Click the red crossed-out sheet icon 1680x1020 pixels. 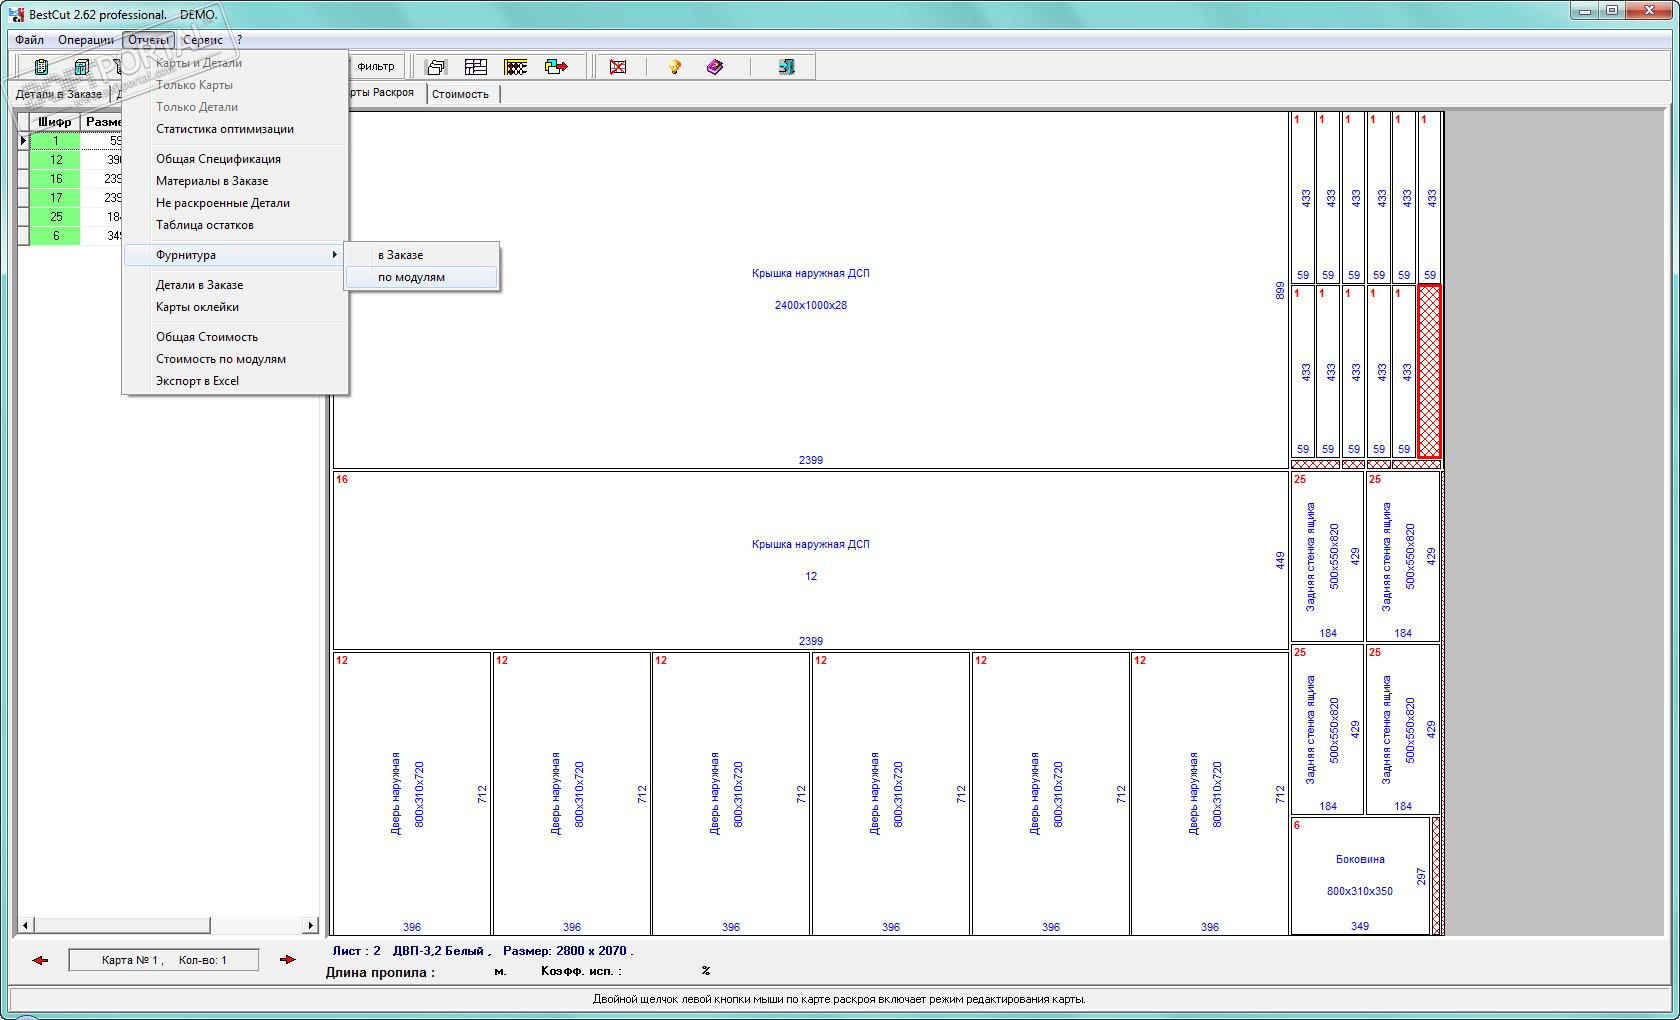pos(618,67)
